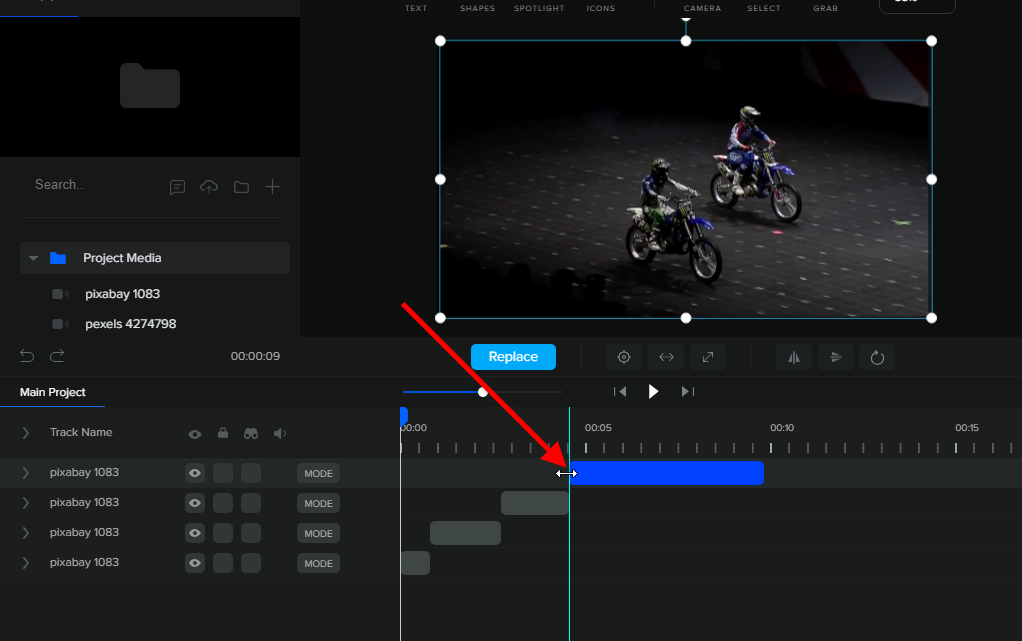Click the padlock icon in Track Name header
Viewport: 1022px width, 641px height.
223,432
